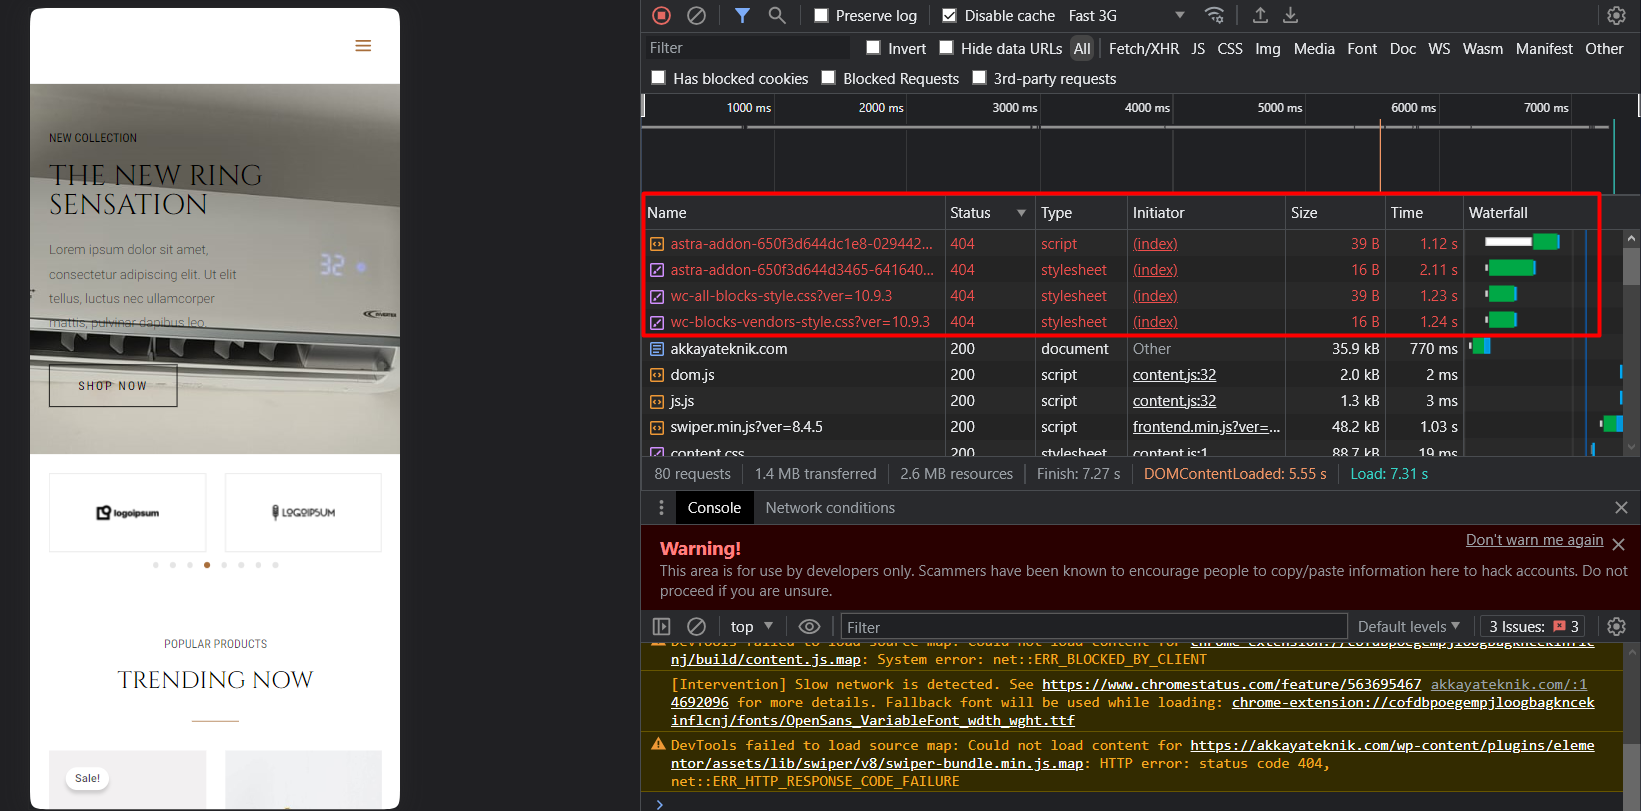This screenshot has width=1641, height=811.
Task: Filter by Other requests
Action: [1604, 48]
